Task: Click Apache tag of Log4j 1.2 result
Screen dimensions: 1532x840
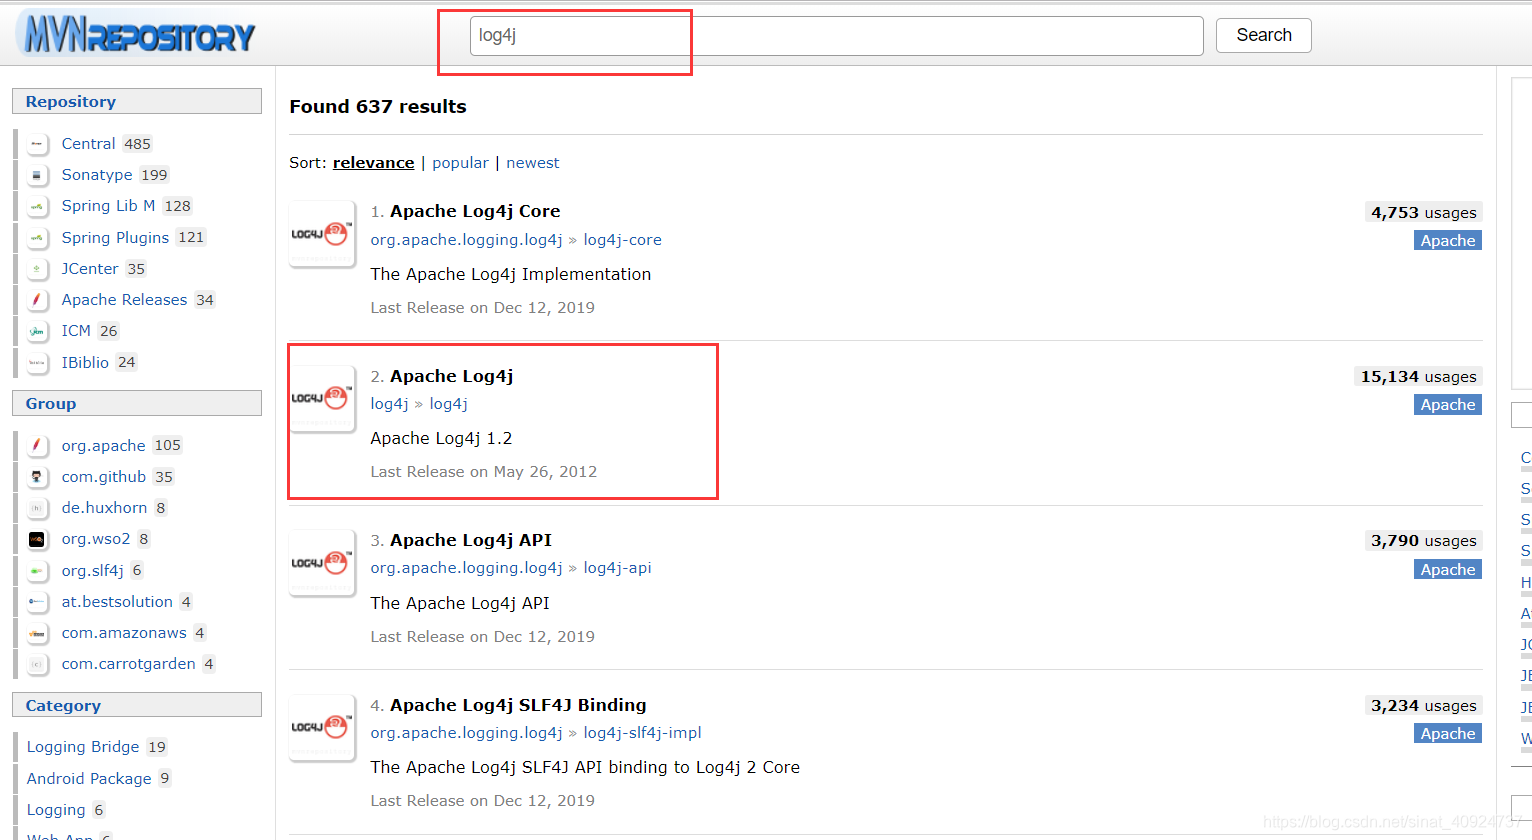Action: (1448, 404)
